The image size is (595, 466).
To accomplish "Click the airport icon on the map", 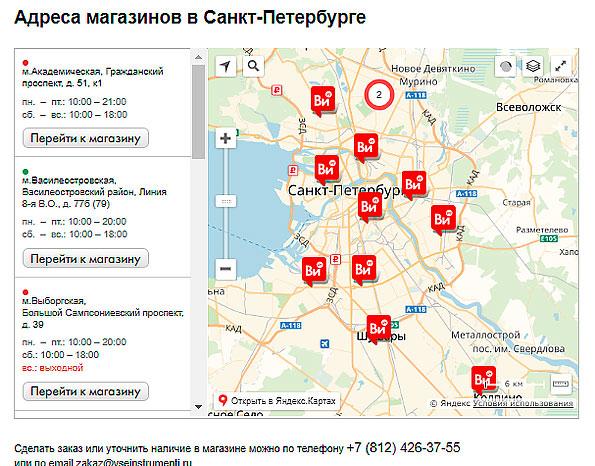I will [324, 344].
